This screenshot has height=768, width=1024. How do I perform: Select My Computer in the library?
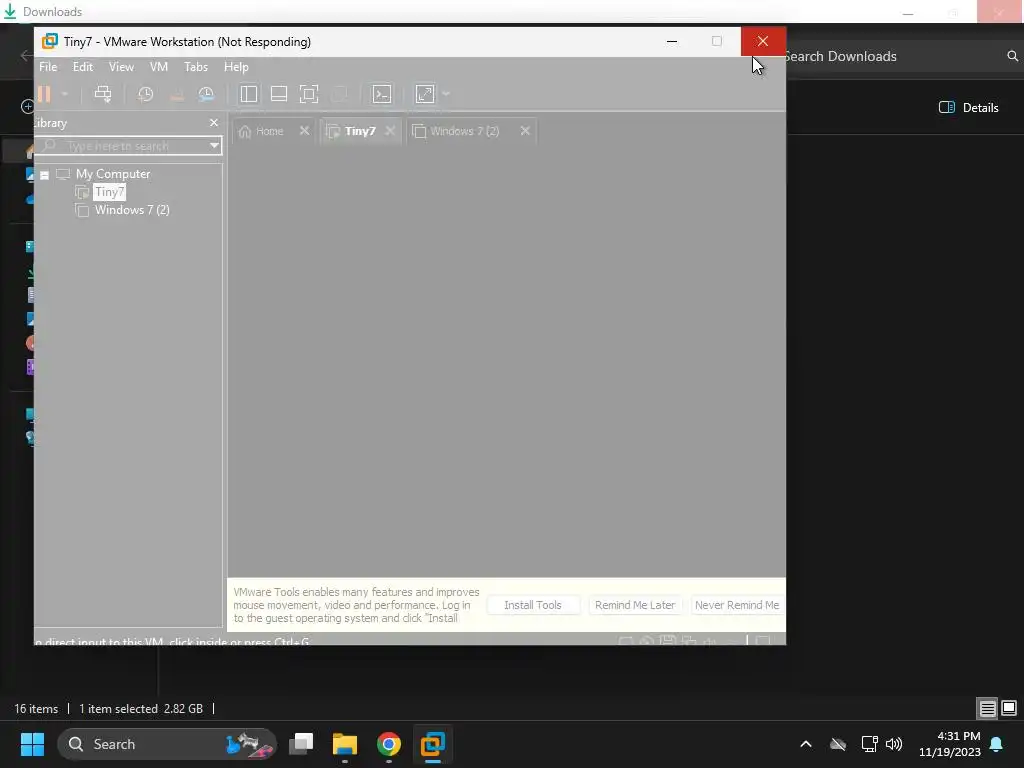(x=113, y=174)
